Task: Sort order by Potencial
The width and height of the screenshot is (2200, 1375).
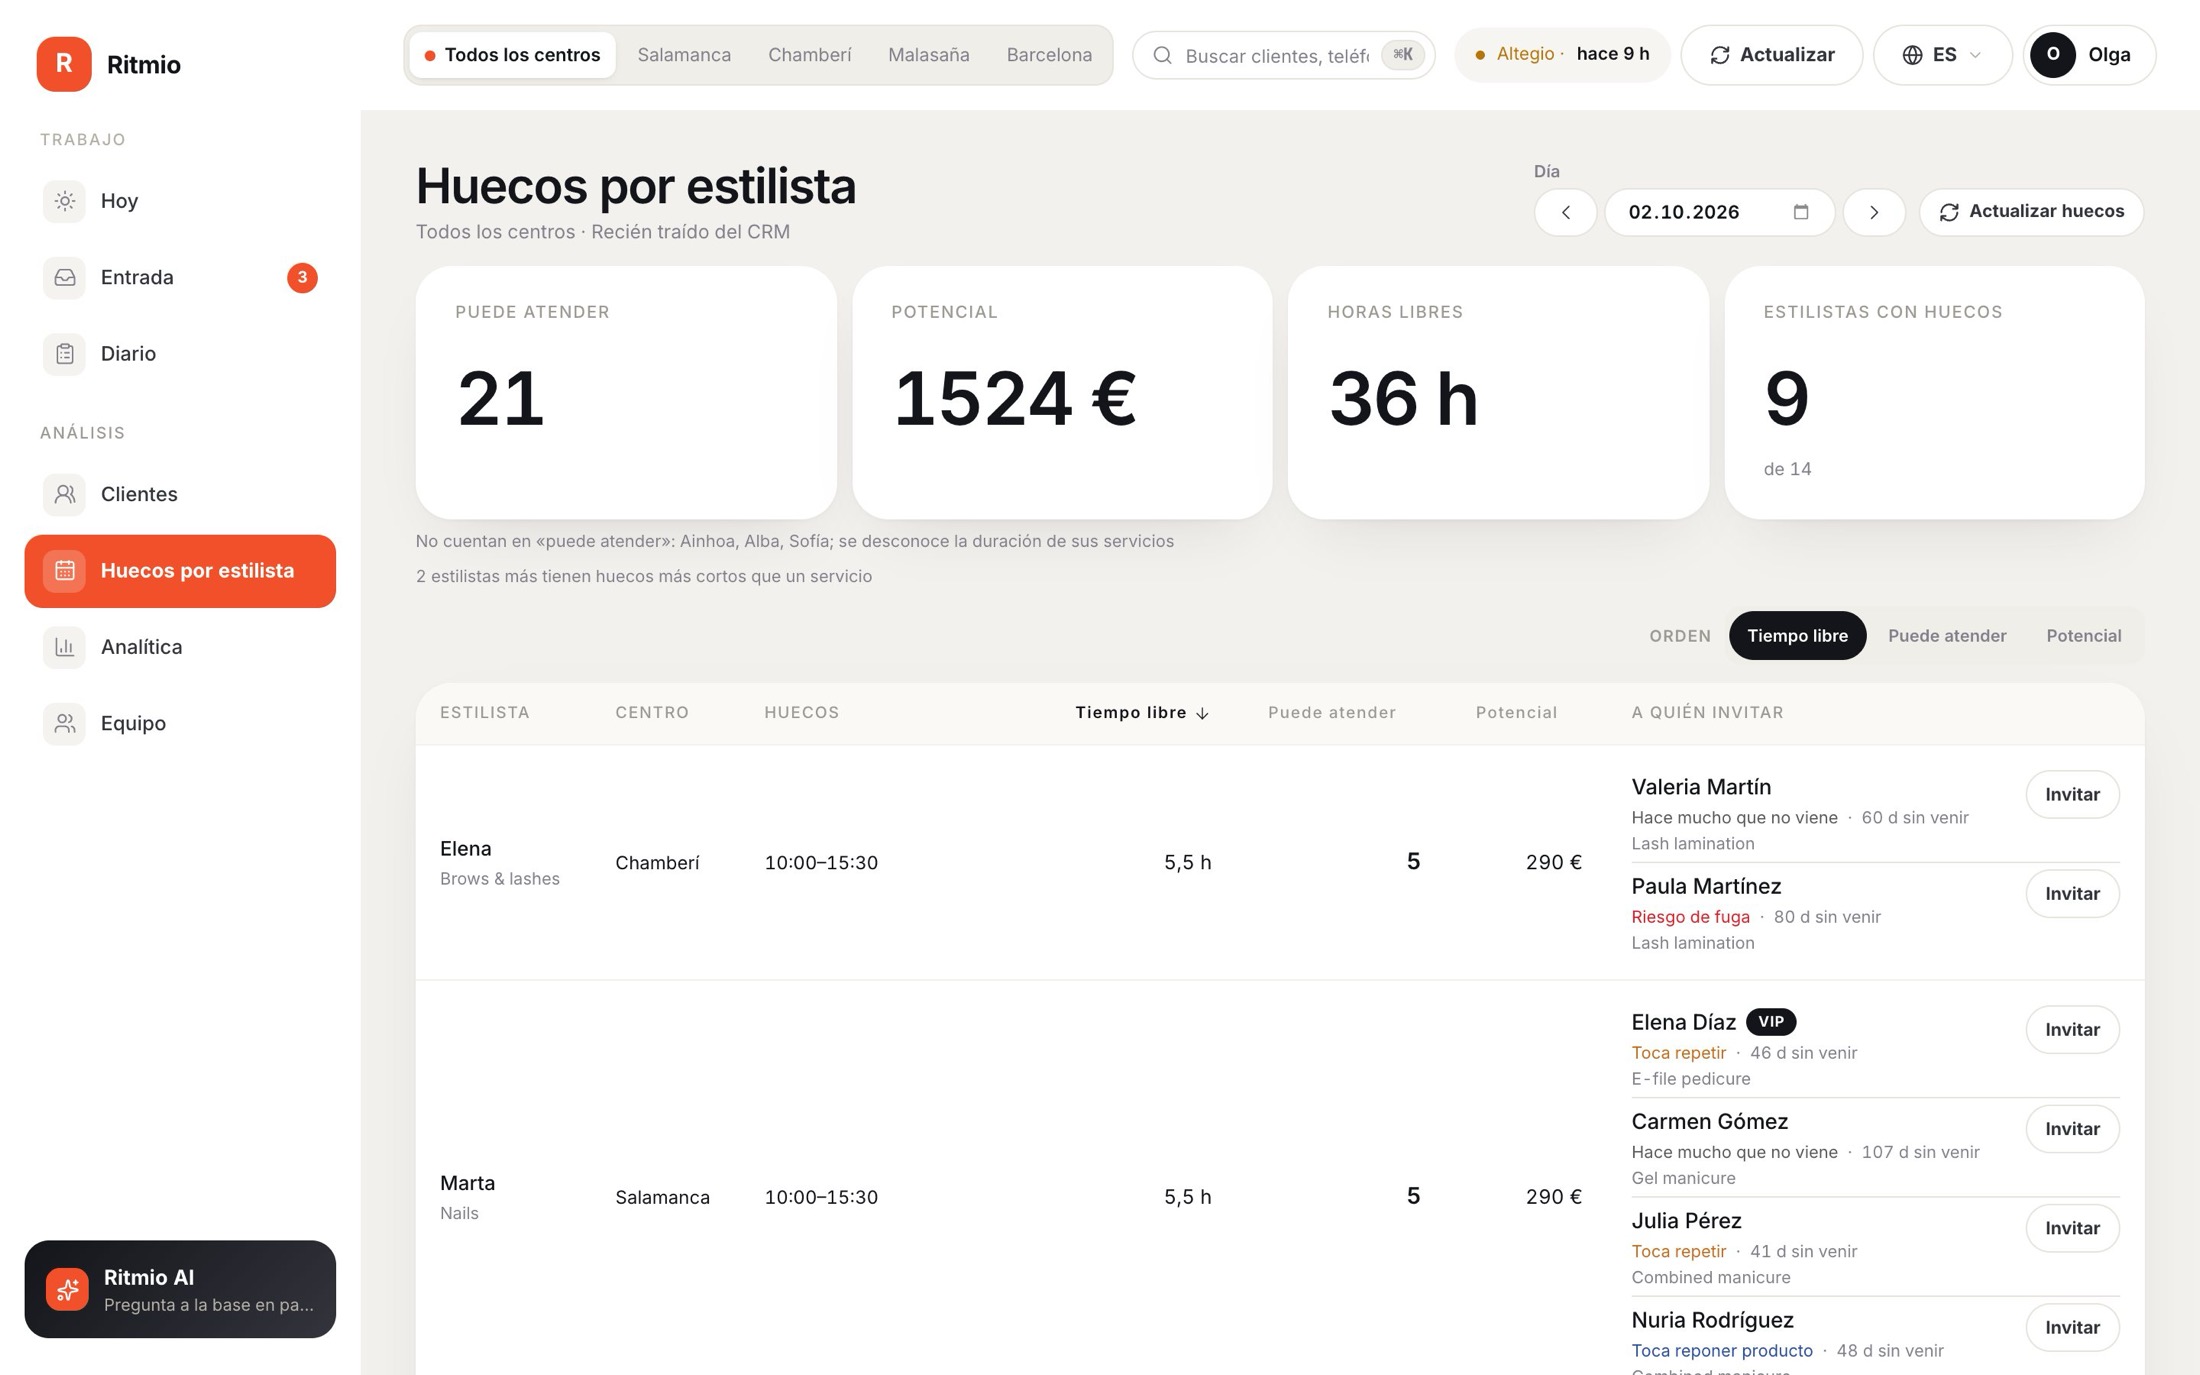Action: click(x=2083, y=636)
